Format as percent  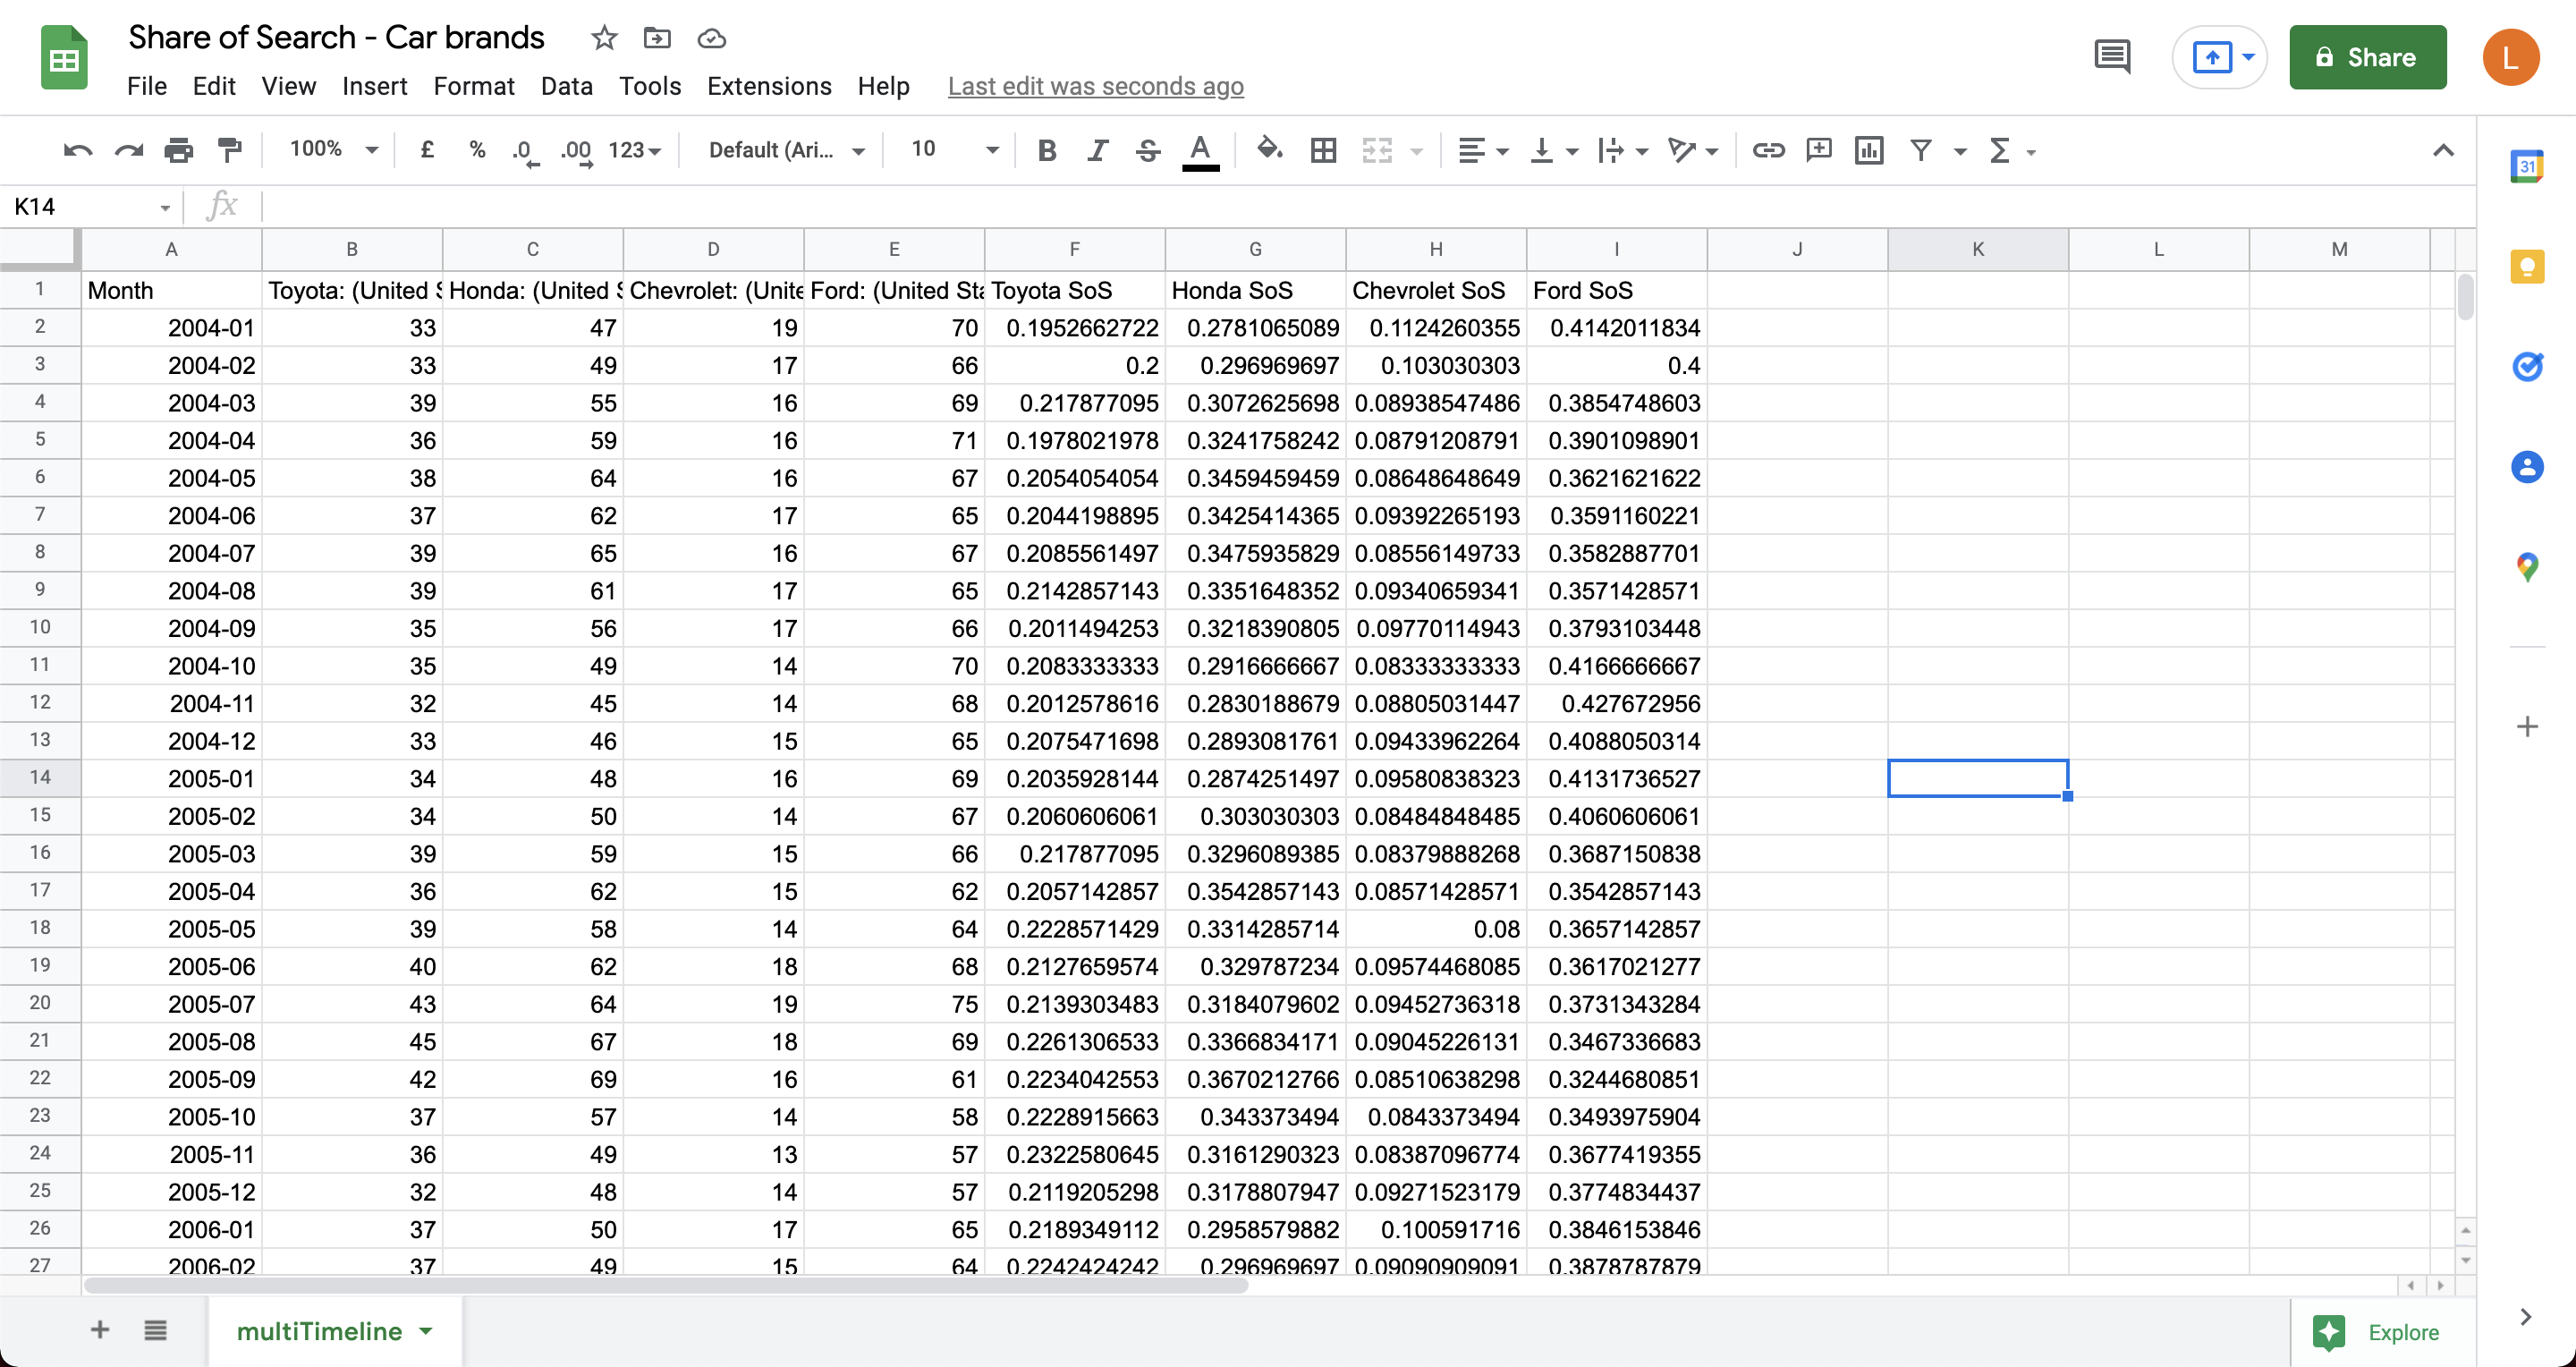(x=477, y=150)
